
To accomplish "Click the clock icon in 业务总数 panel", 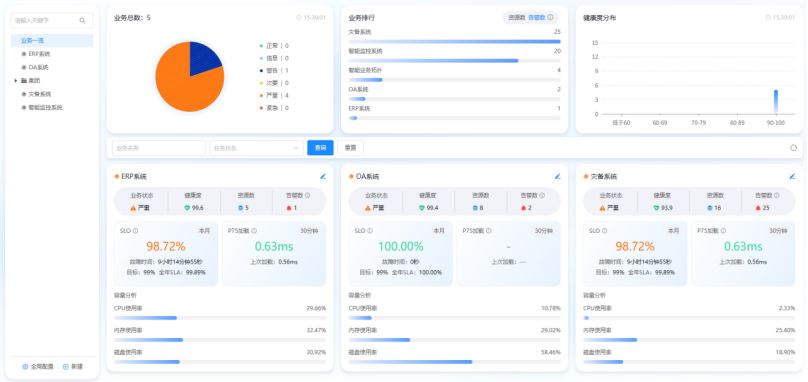I will point(299,18).
